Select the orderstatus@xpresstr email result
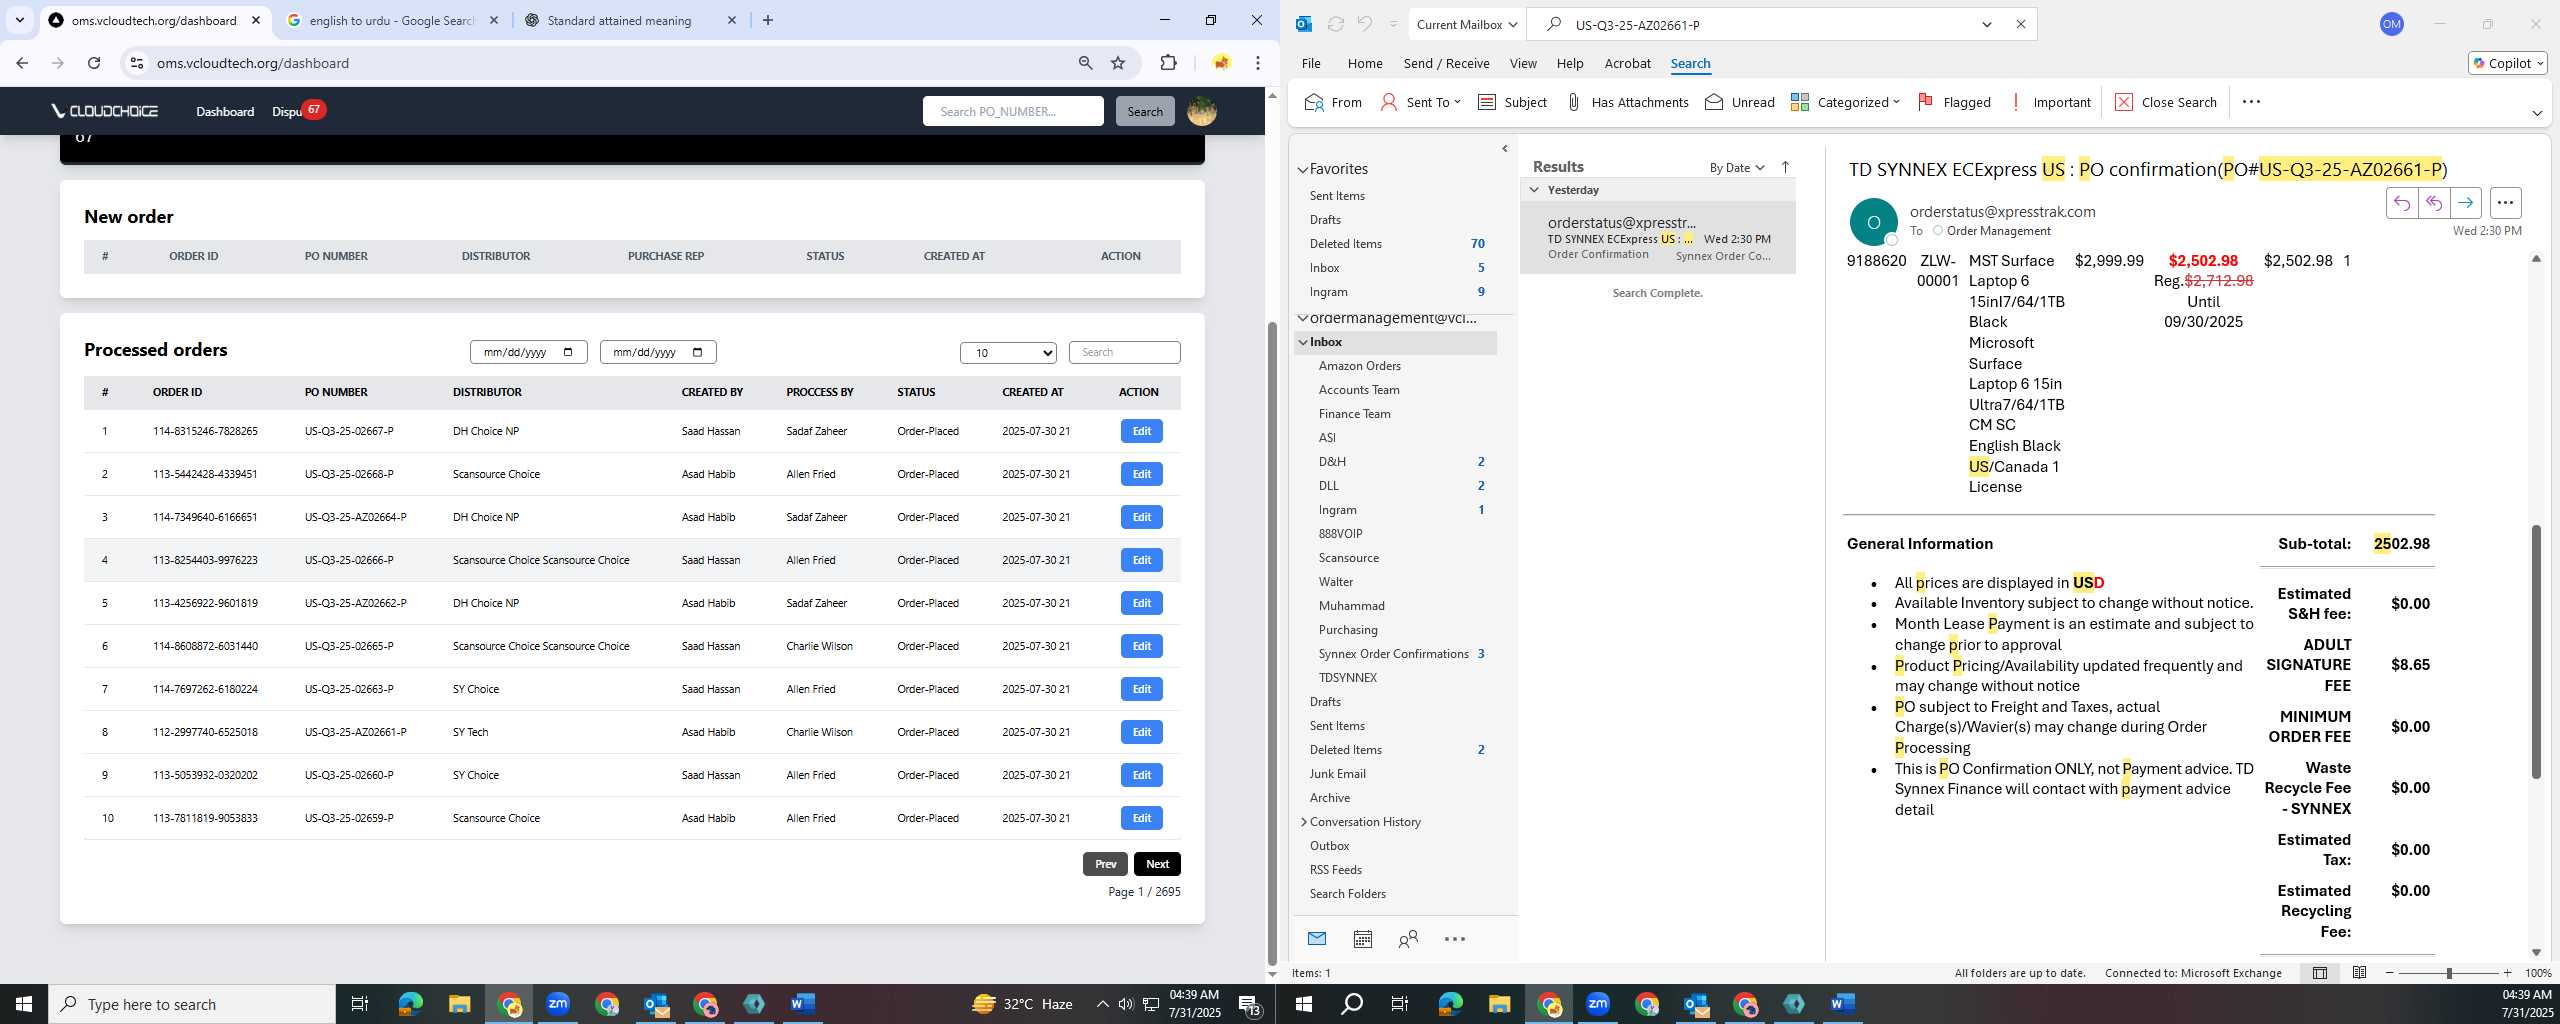 click(1657, 238)
